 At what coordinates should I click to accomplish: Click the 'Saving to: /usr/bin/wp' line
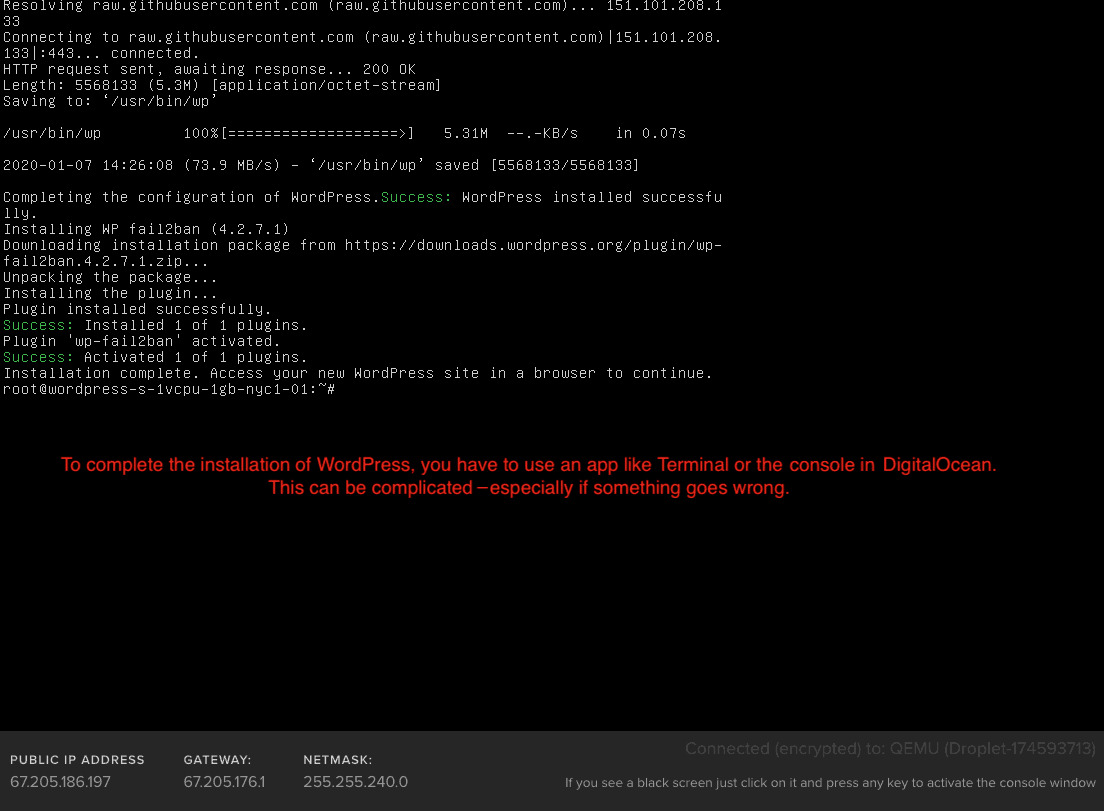tap(111, 101)
